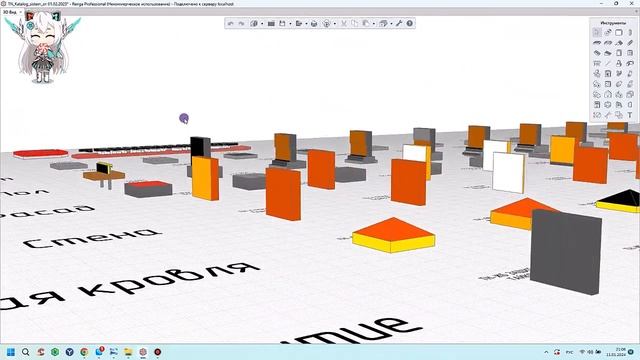Viewport: 640px width, 360px height.
Task: Open File Explorer from the taskbar
Action: tap(128, 352)
